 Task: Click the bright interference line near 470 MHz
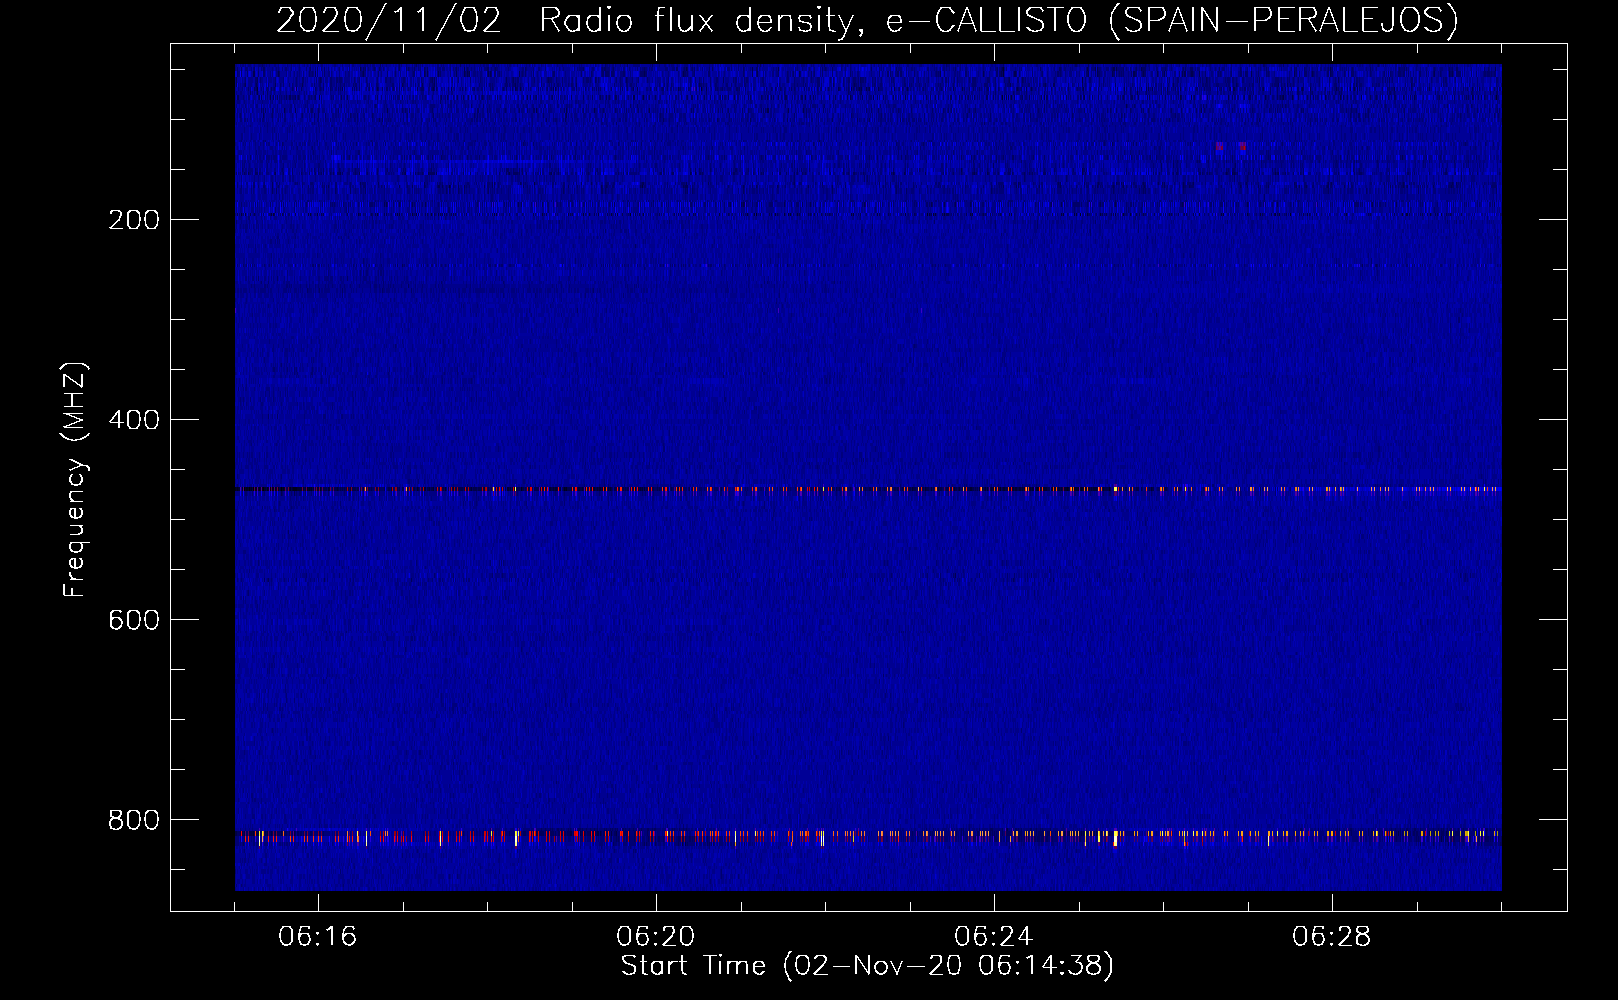[x=868, y=490]
